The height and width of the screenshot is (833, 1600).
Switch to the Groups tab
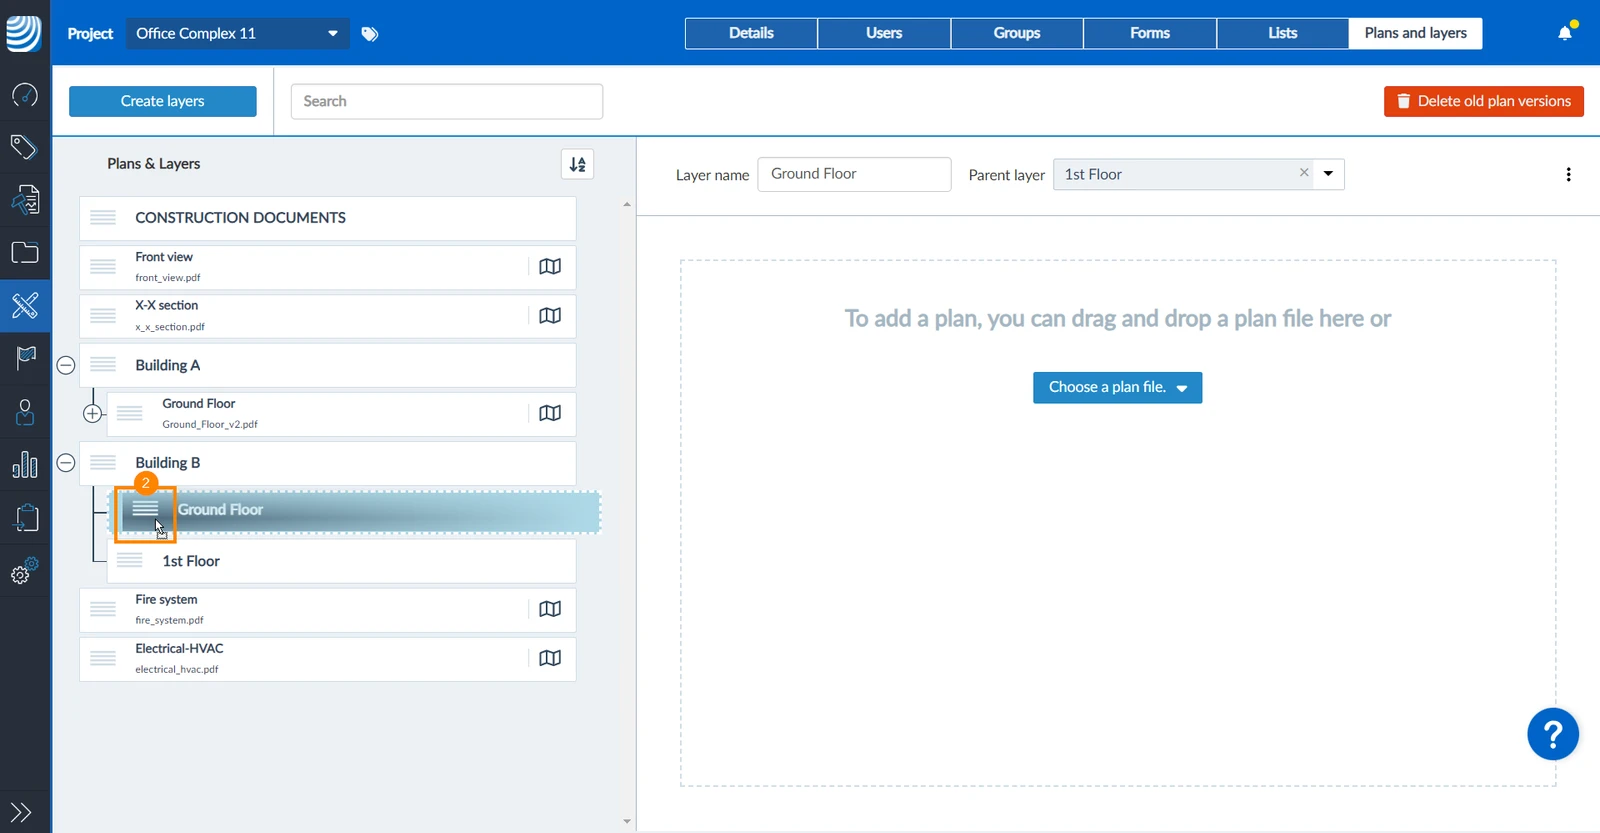click(1017, 34)
